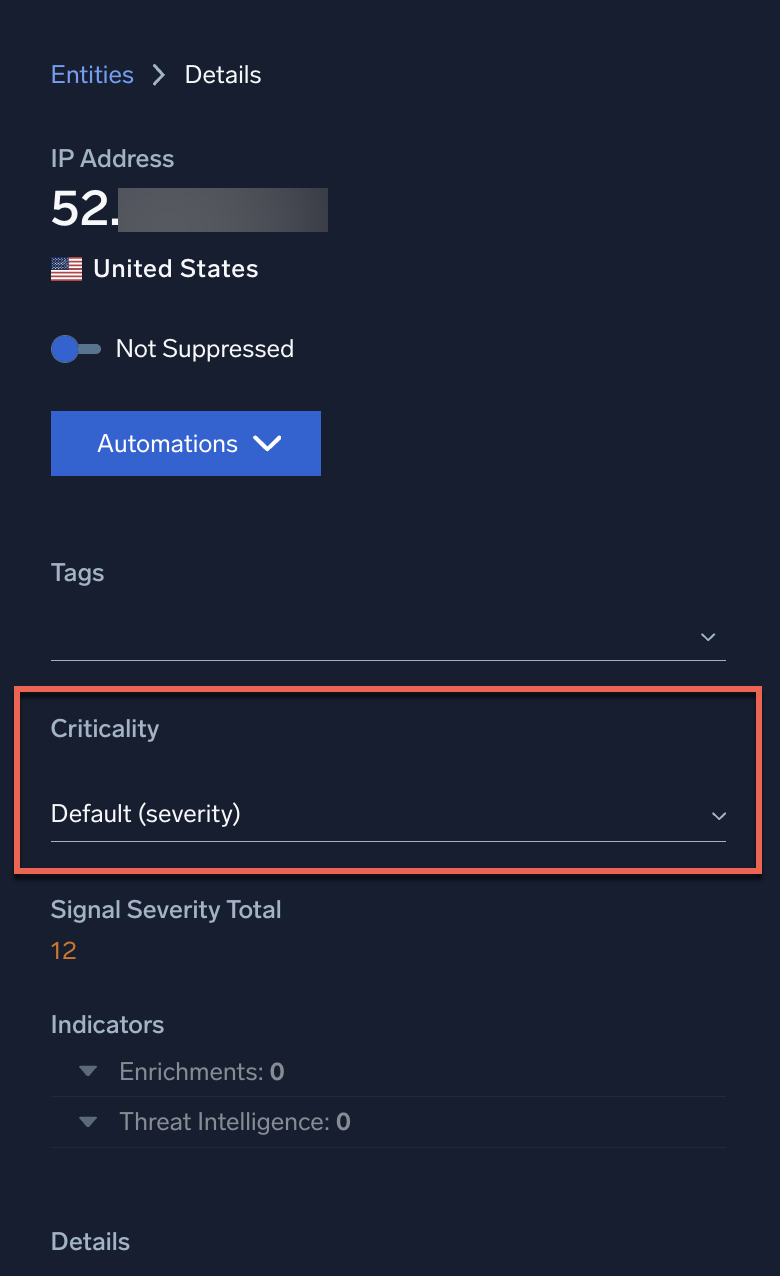Select the Details breadcrumb item

(x=222, y=74)
